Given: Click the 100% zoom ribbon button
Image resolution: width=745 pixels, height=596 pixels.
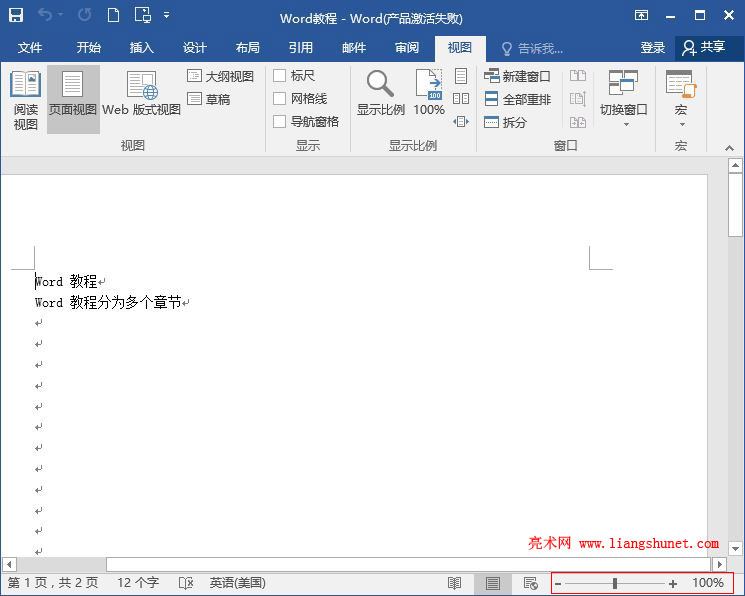Looking at the screenshot, I should (429, 94).
